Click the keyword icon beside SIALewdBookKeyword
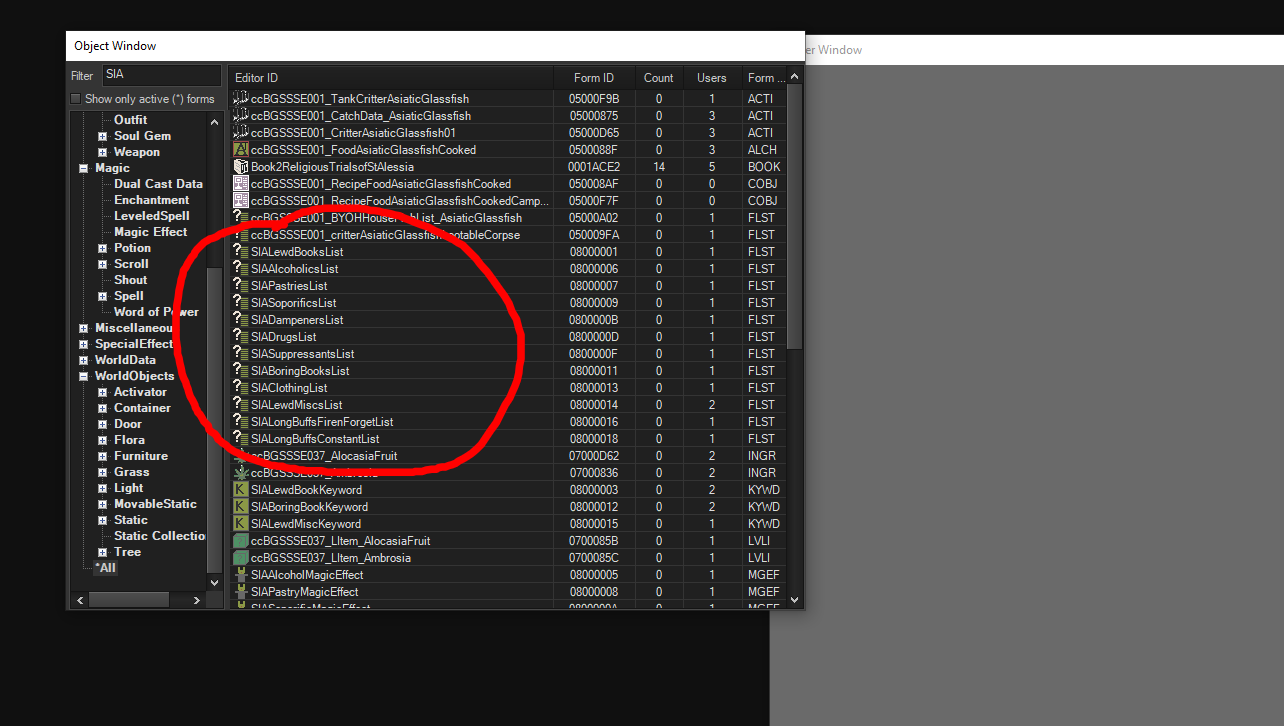Viewport: 1284px width, 726px height. click(240, 490)
